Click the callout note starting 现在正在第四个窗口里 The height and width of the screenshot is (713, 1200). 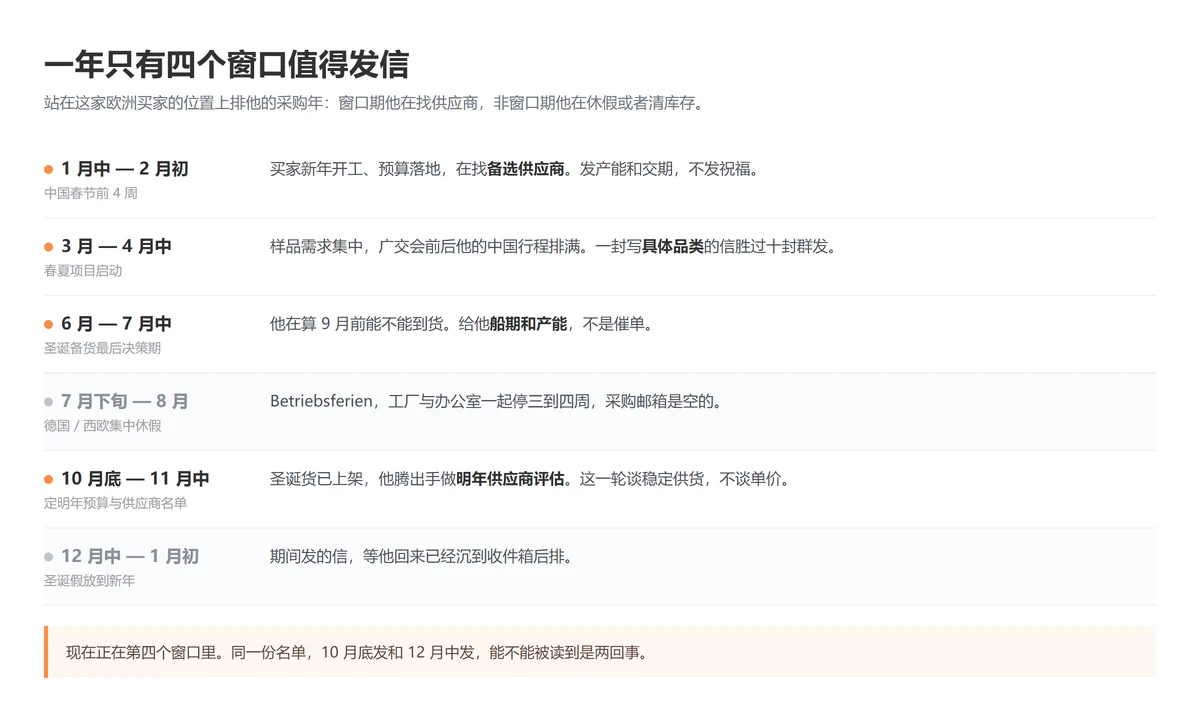(600, 652)
